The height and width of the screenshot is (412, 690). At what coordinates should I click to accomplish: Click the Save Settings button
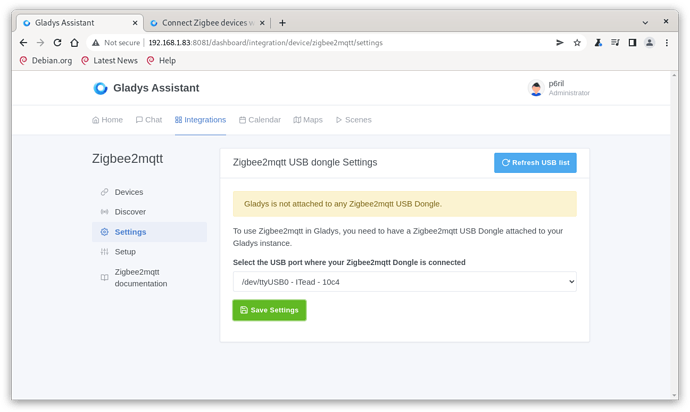269,310
